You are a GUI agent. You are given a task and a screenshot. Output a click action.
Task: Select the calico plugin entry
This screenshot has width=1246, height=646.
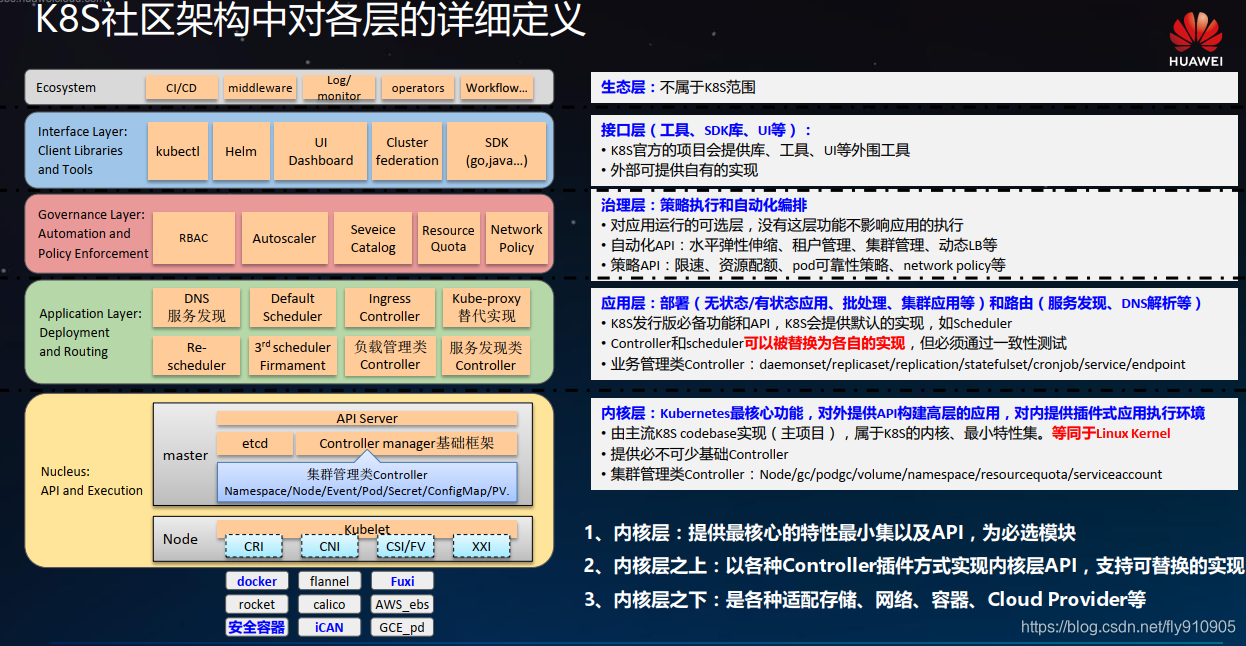329,604
